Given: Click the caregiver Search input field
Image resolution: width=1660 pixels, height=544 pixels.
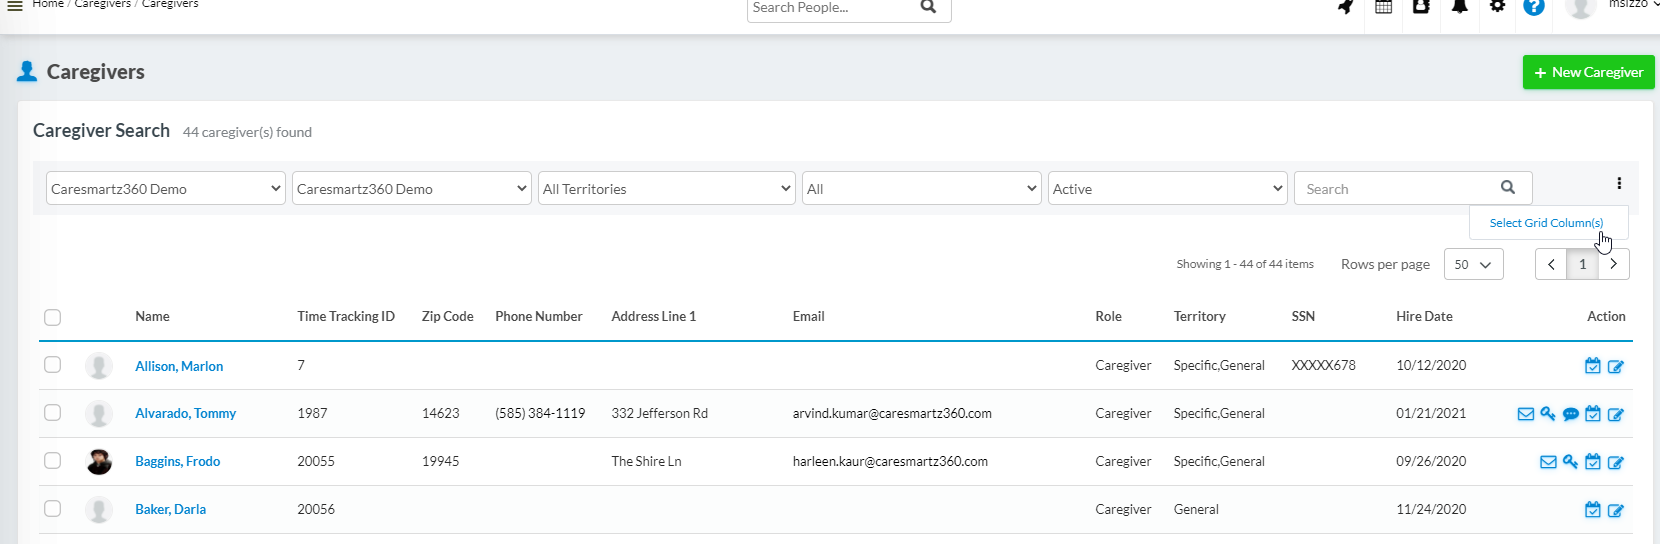Looking at the screenshot, I should tap(1398, 189).
